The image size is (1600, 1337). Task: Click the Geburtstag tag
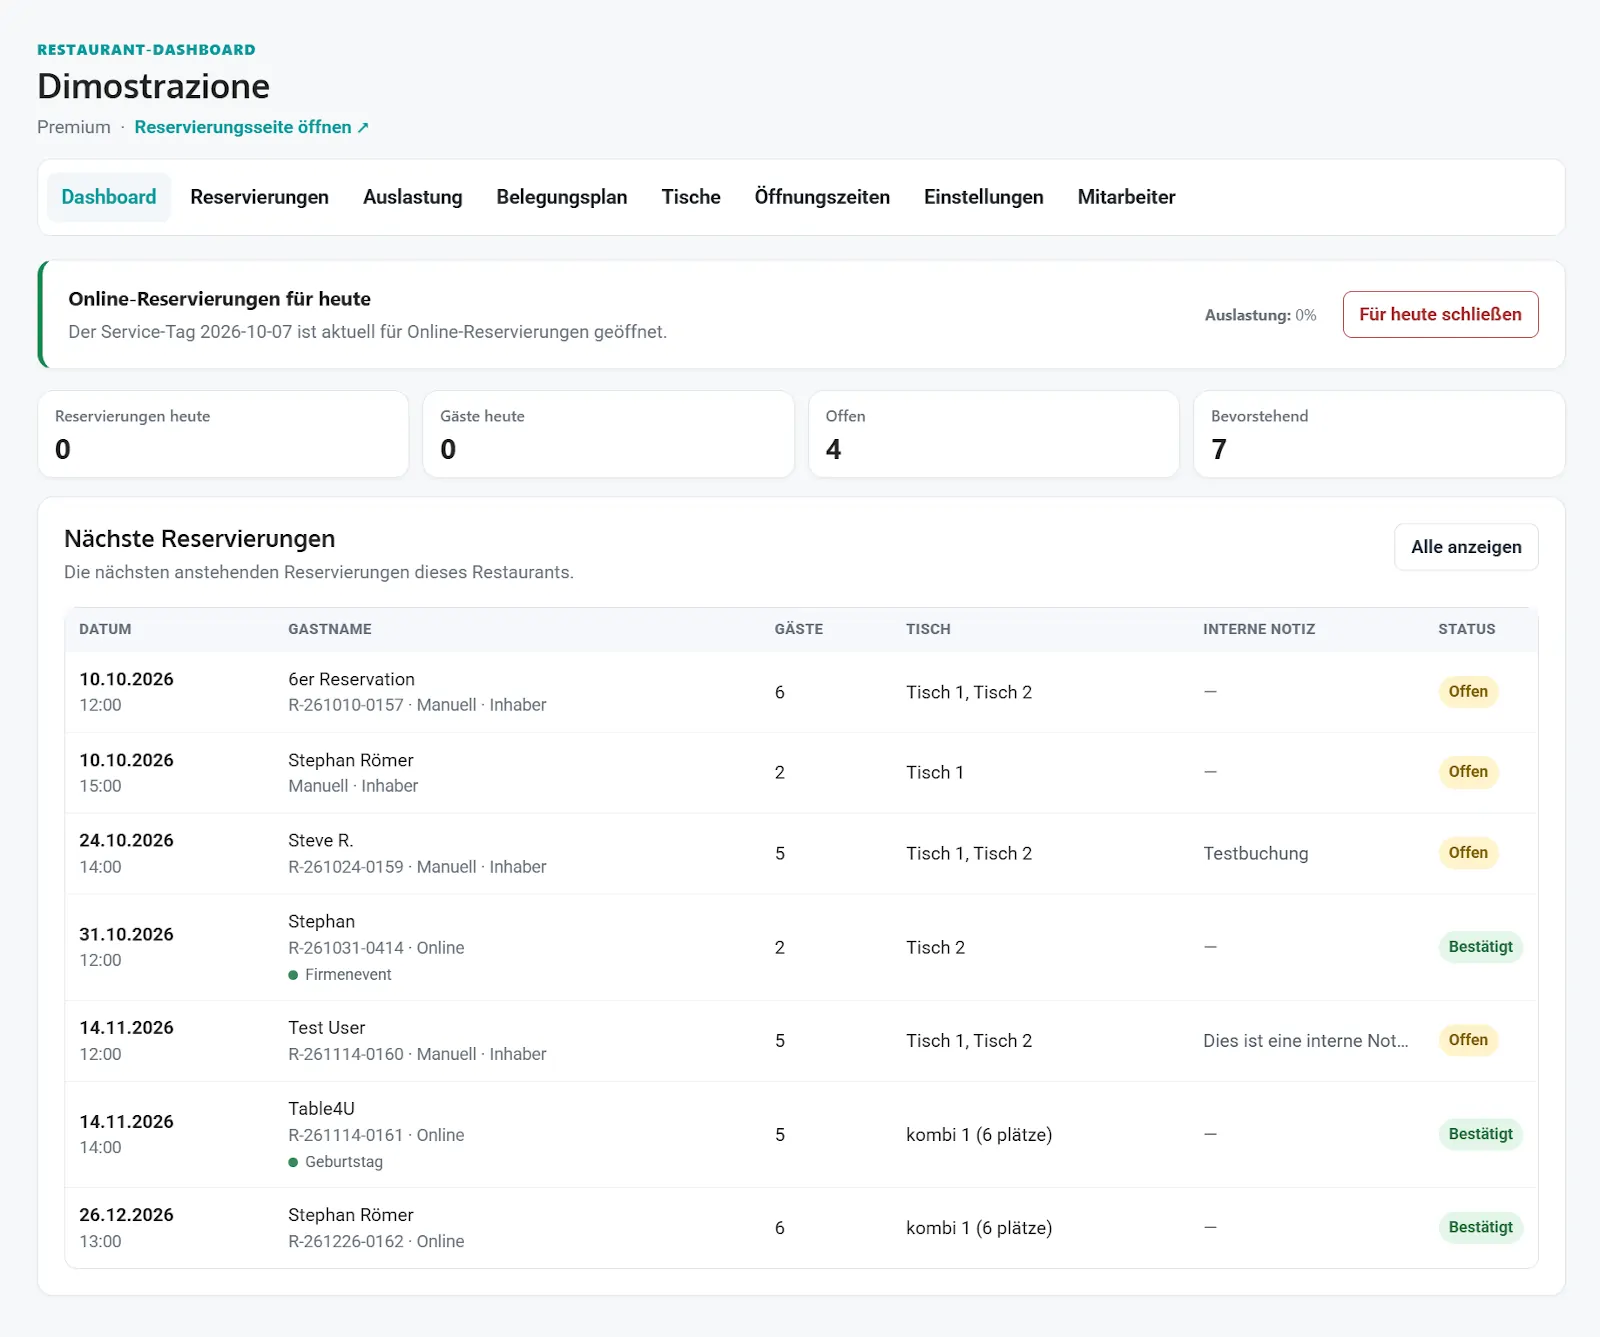click(336, 1161)
